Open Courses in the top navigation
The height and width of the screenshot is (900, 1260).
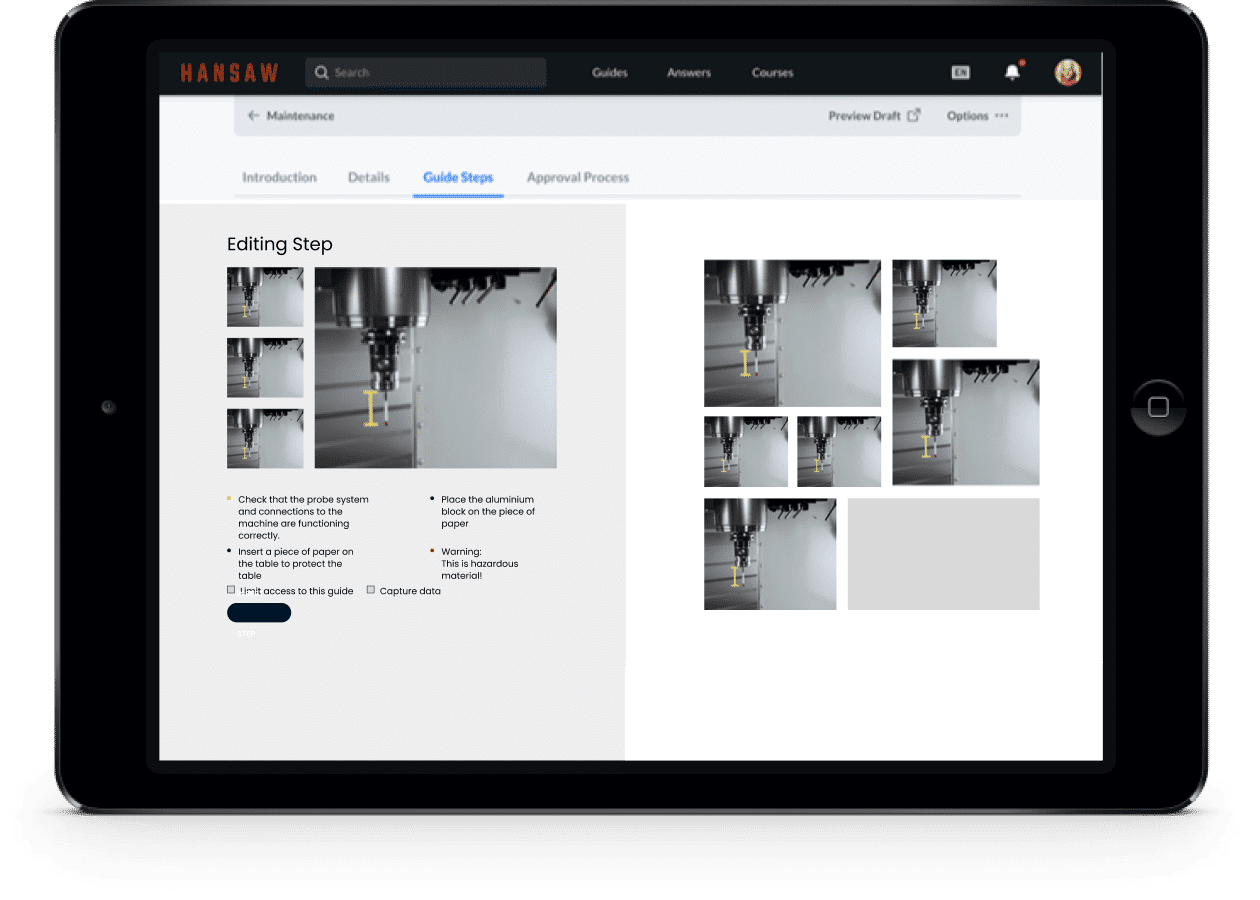tap(772, 73)
